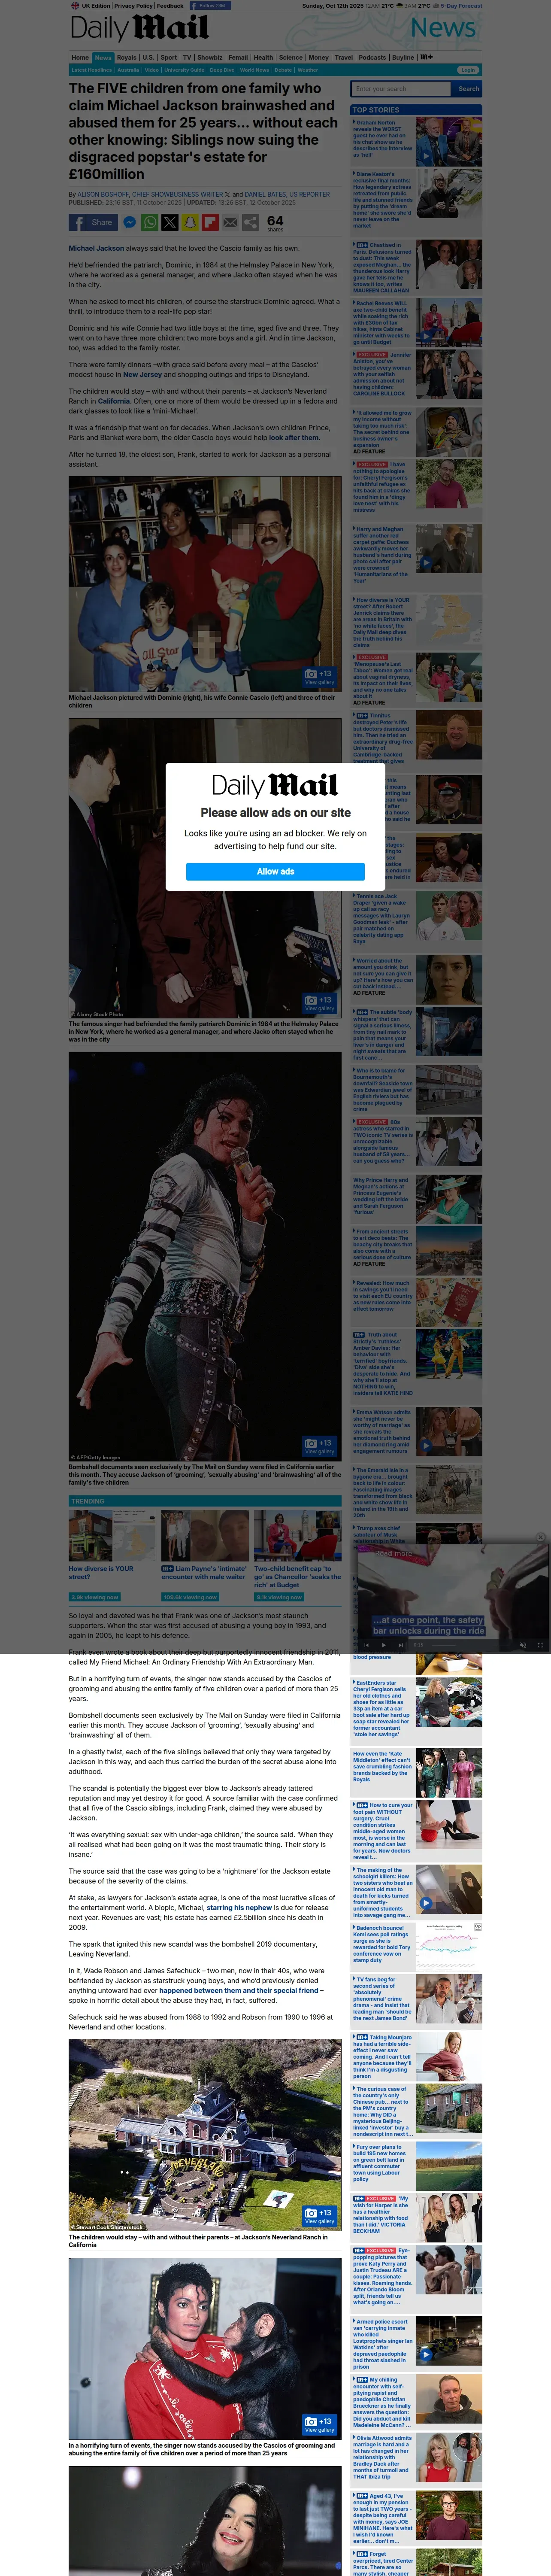Share article by email envelope icon

[x=230, y=223]
